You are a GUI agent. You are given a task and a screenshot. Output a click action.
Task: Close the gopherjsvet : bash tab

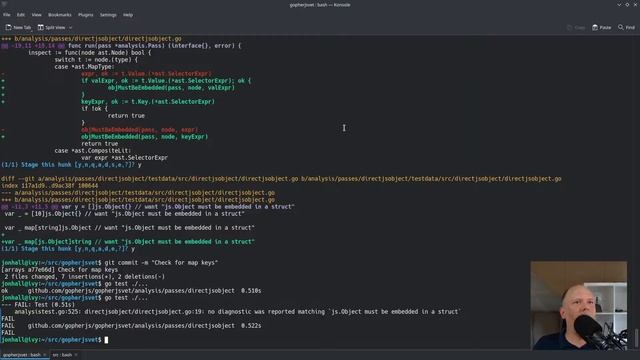(44, 355)
